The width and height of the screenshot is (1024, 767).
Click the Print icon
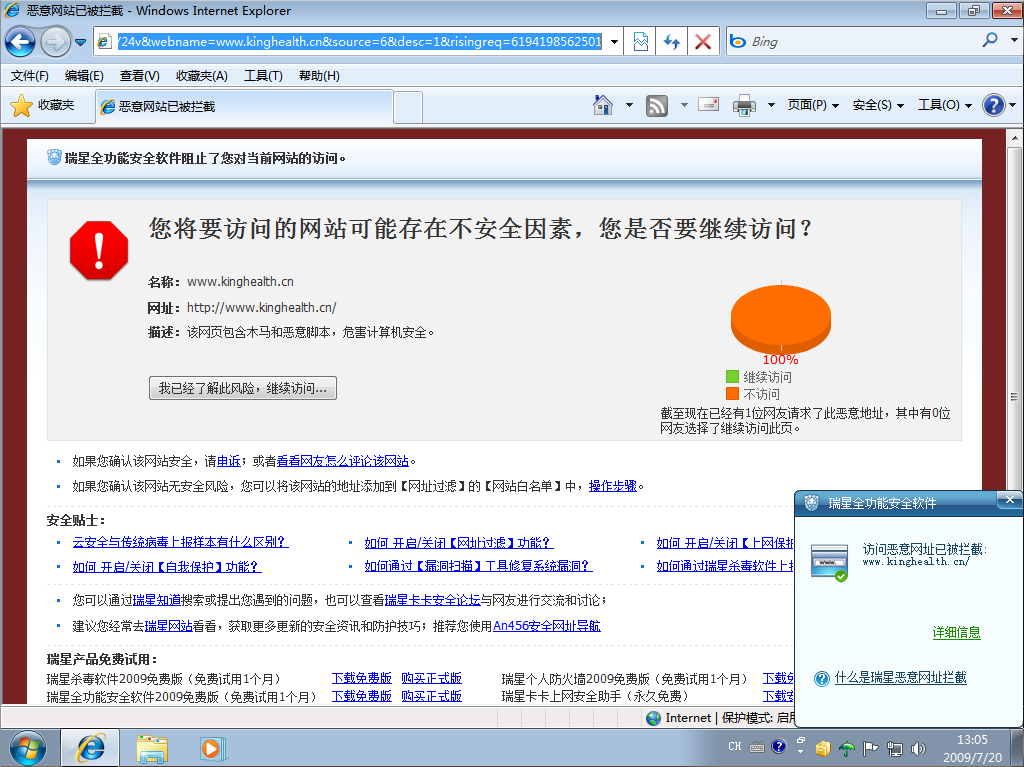tap(744, 105)
